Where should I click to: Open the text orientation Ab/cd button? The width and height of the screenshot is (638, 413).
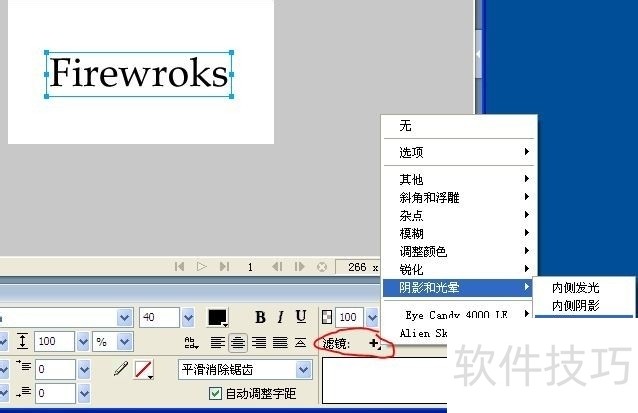pyautogui.click(x=191, y=343)
